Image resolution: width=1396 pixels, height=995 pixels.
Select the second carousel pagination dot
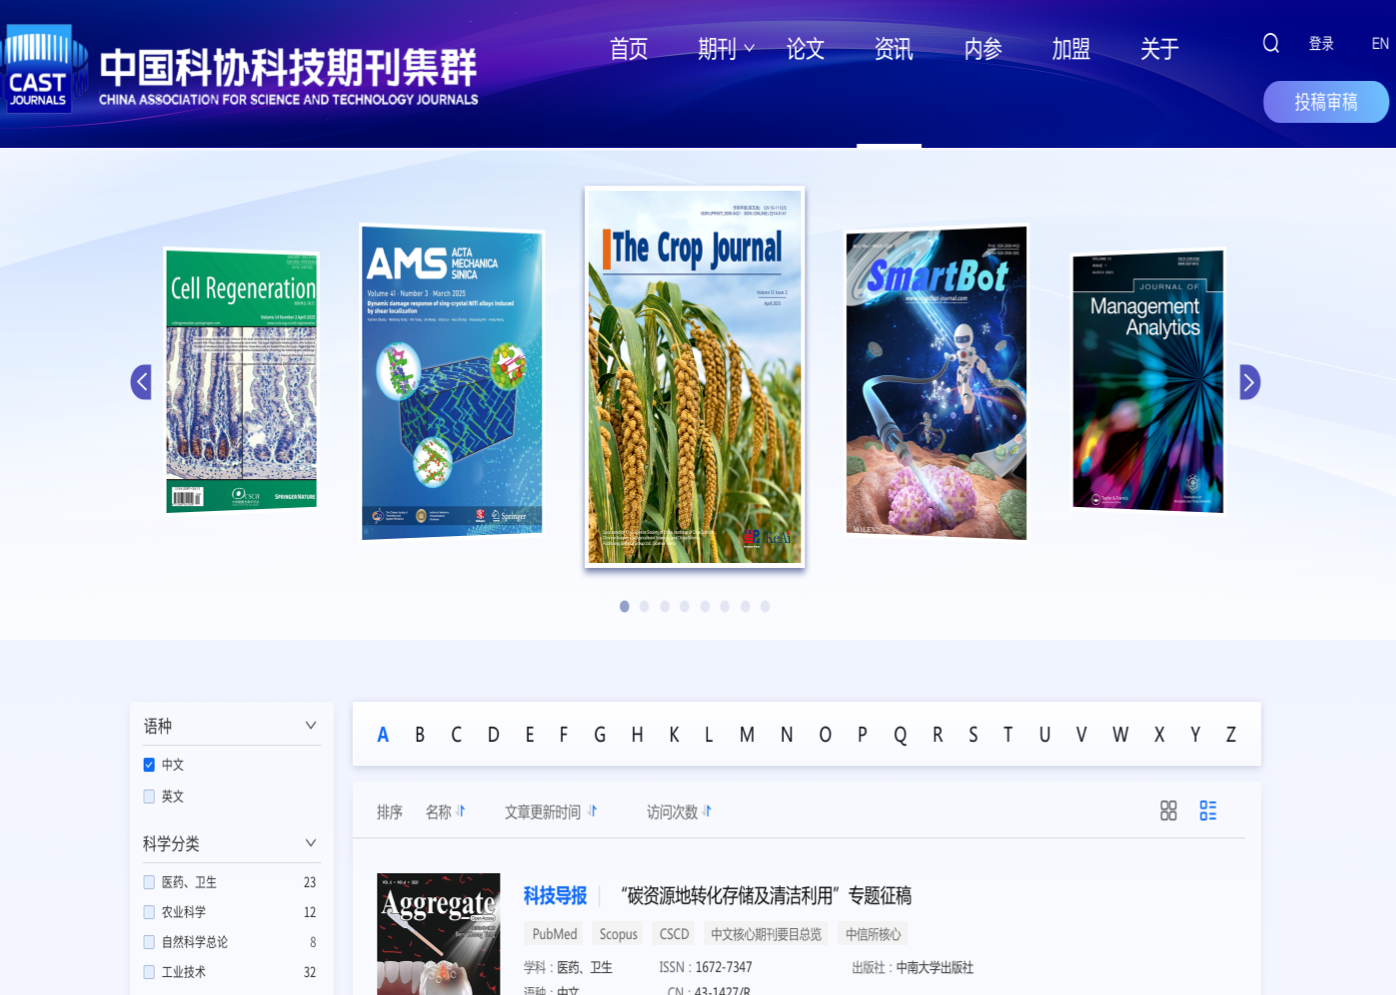644,606
